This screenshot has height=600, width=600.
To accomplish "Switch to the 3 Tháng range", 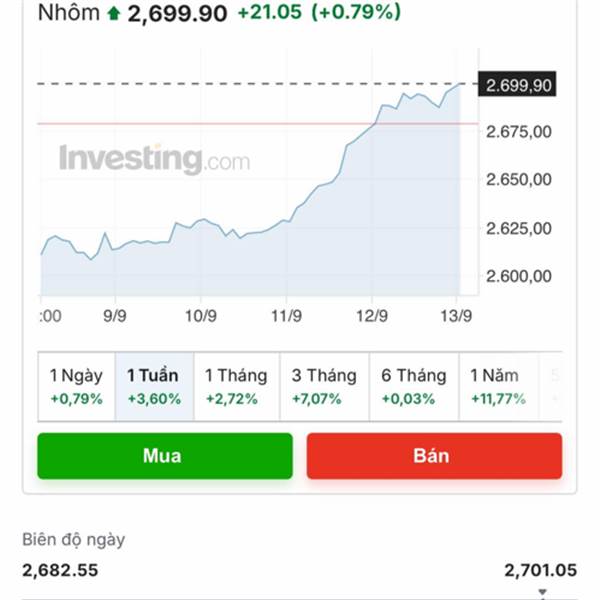I will pyautogui.click(x=324, y=386).
